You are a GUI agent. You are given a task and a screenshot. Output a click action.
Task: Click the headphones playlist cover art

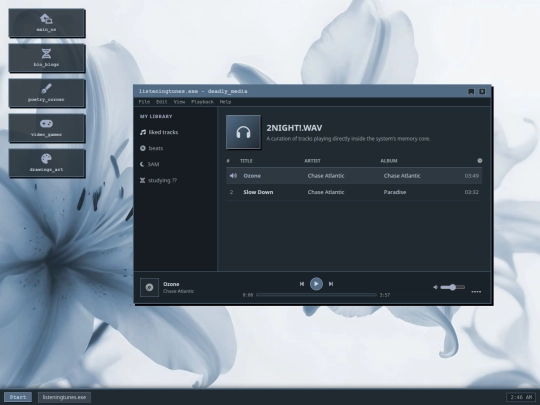(x=243, y=132)
